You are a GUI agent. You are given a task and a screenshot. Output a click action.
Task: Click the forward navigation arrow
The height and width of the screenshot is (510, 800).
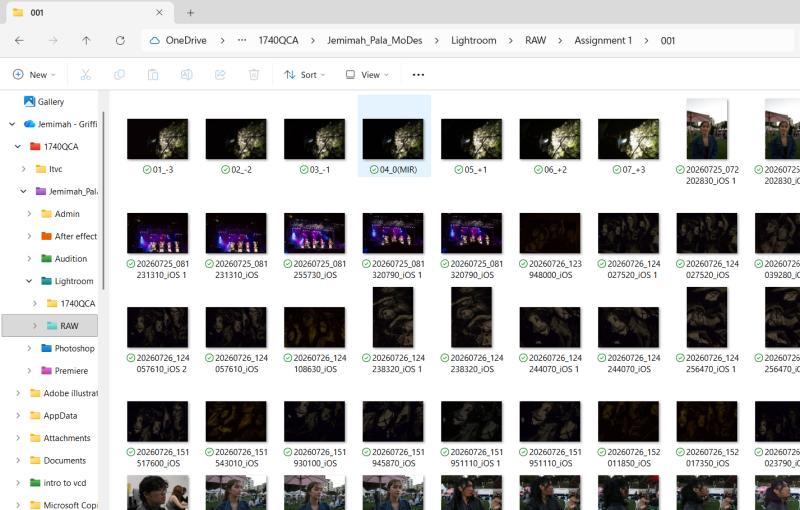(x=53, y=40)
